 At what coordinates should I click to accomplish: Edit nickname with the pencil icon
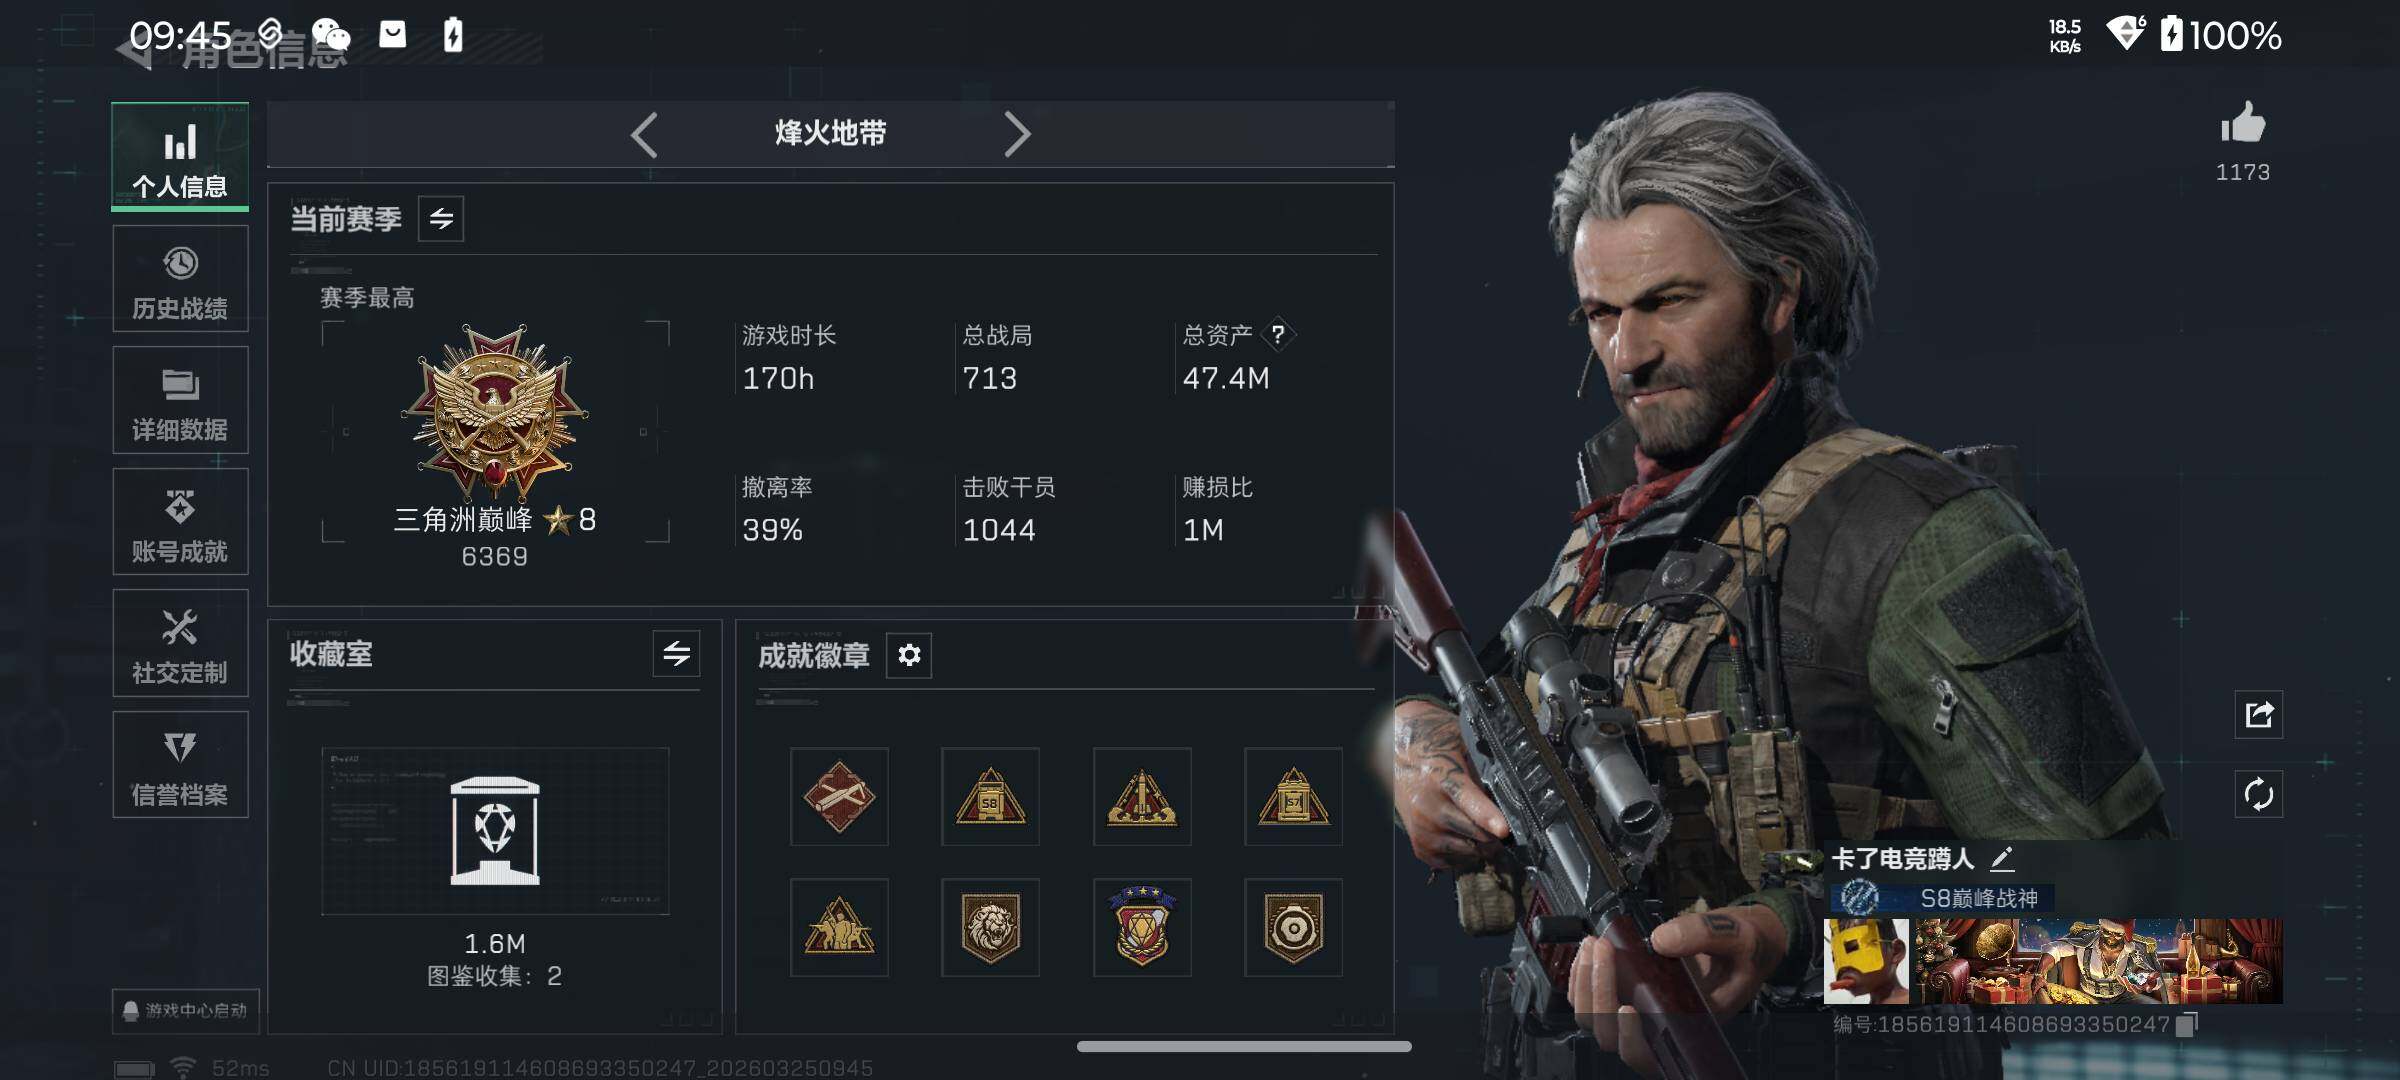2002,859
